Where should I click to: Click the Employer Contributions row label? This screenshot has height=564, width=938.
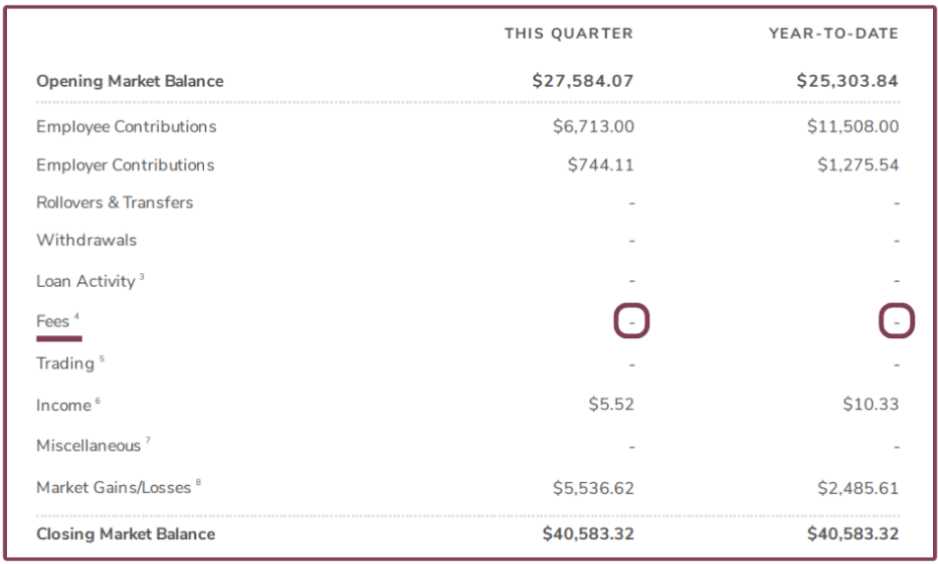pyautogui.click(x=125, y=165)
